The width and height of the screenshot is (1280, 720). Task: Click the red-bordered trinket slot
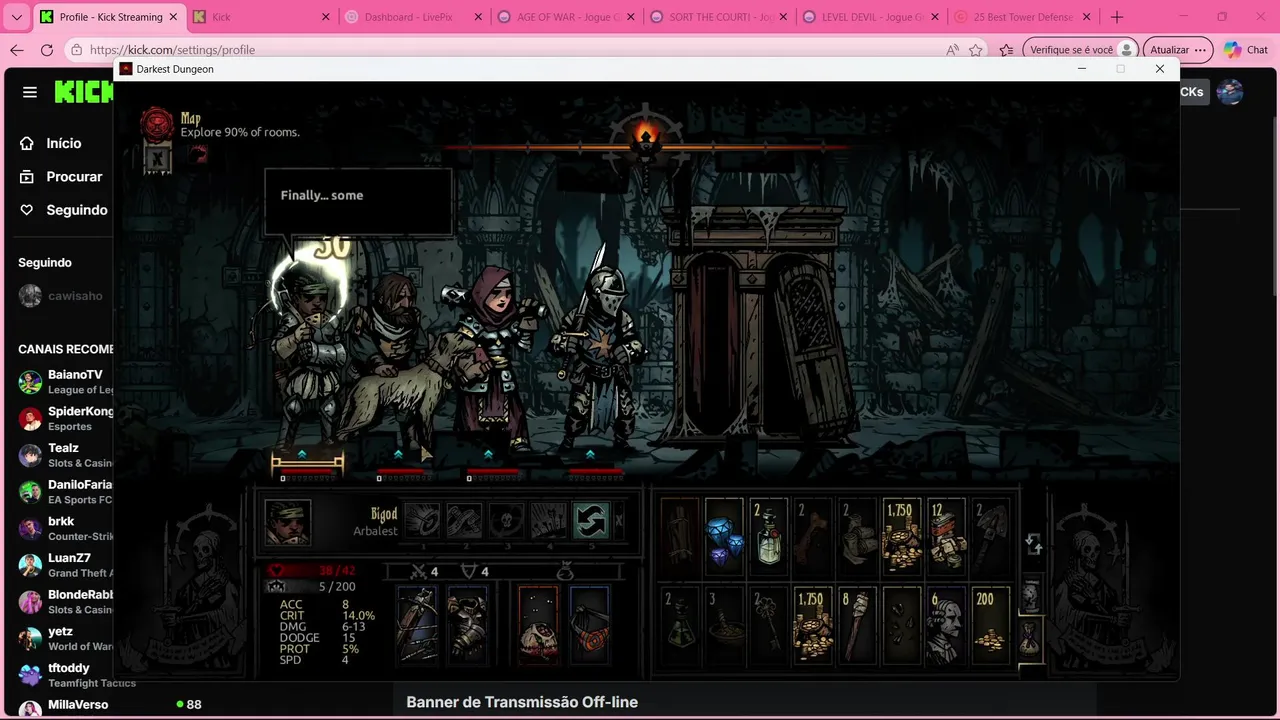(538, 624)
